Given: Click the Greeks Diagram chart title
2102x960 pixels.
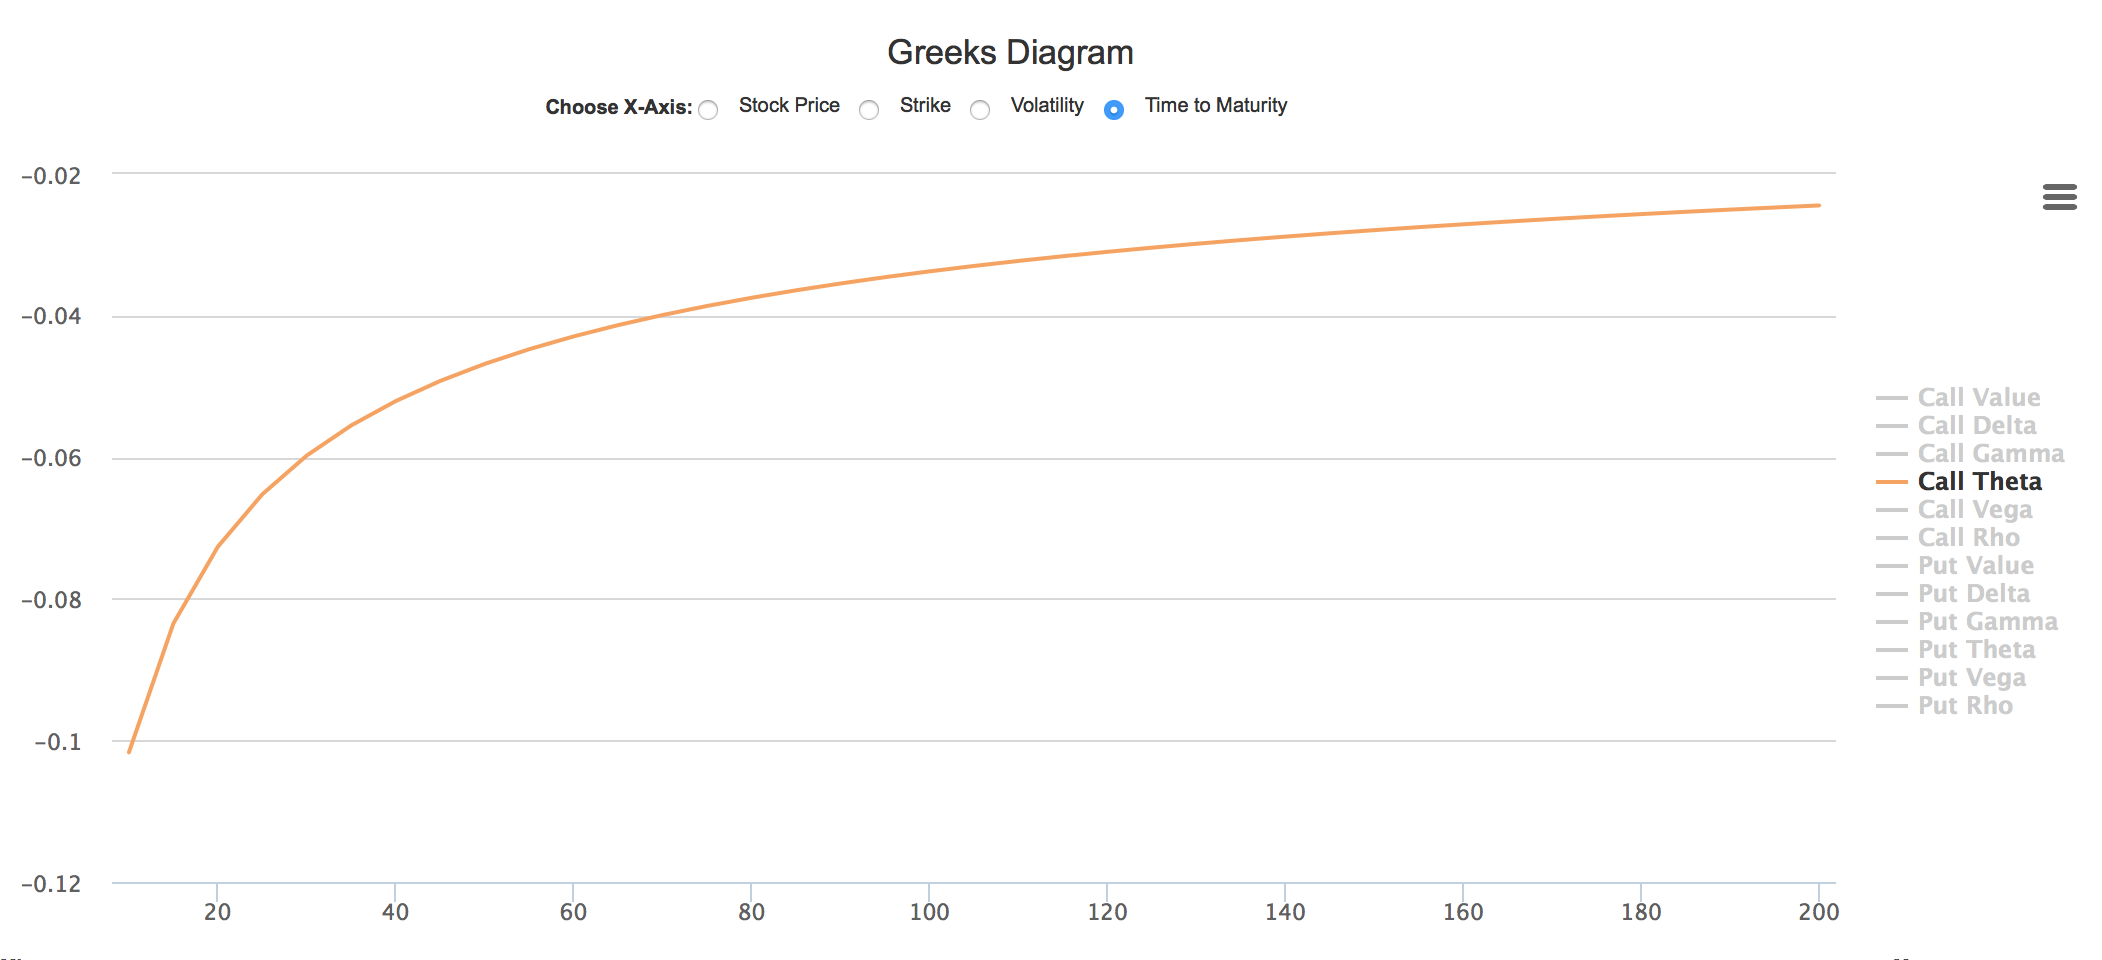Looking at the screenshot, I should (1010, 52).
